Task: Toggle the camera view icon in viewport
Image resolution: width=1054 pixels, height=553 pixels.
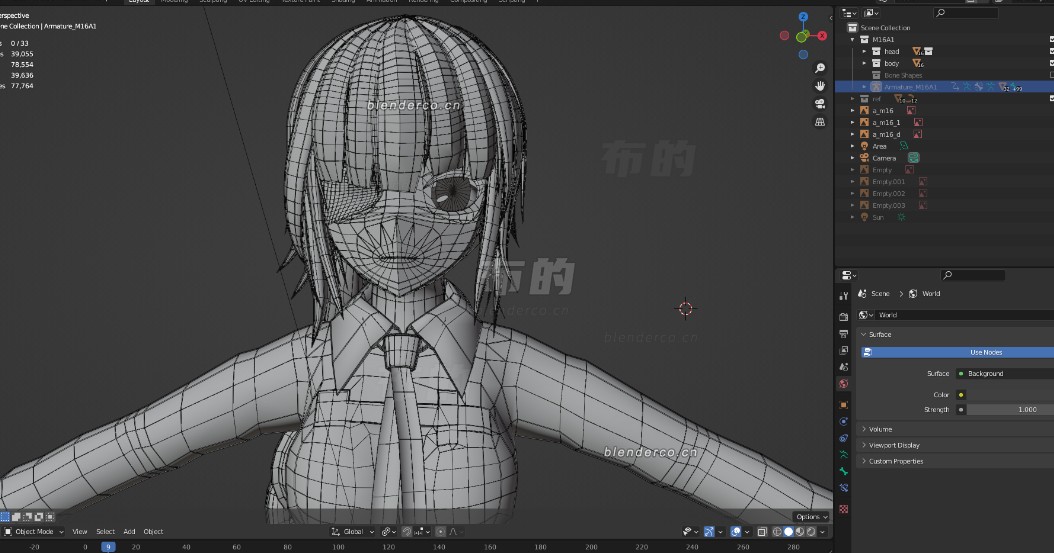Action: 819,104
